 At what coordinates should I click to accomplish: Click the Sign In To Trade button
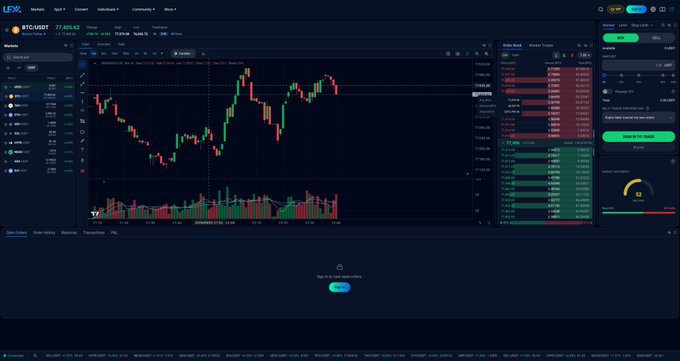pyautogui.click(x=638, y=137)
